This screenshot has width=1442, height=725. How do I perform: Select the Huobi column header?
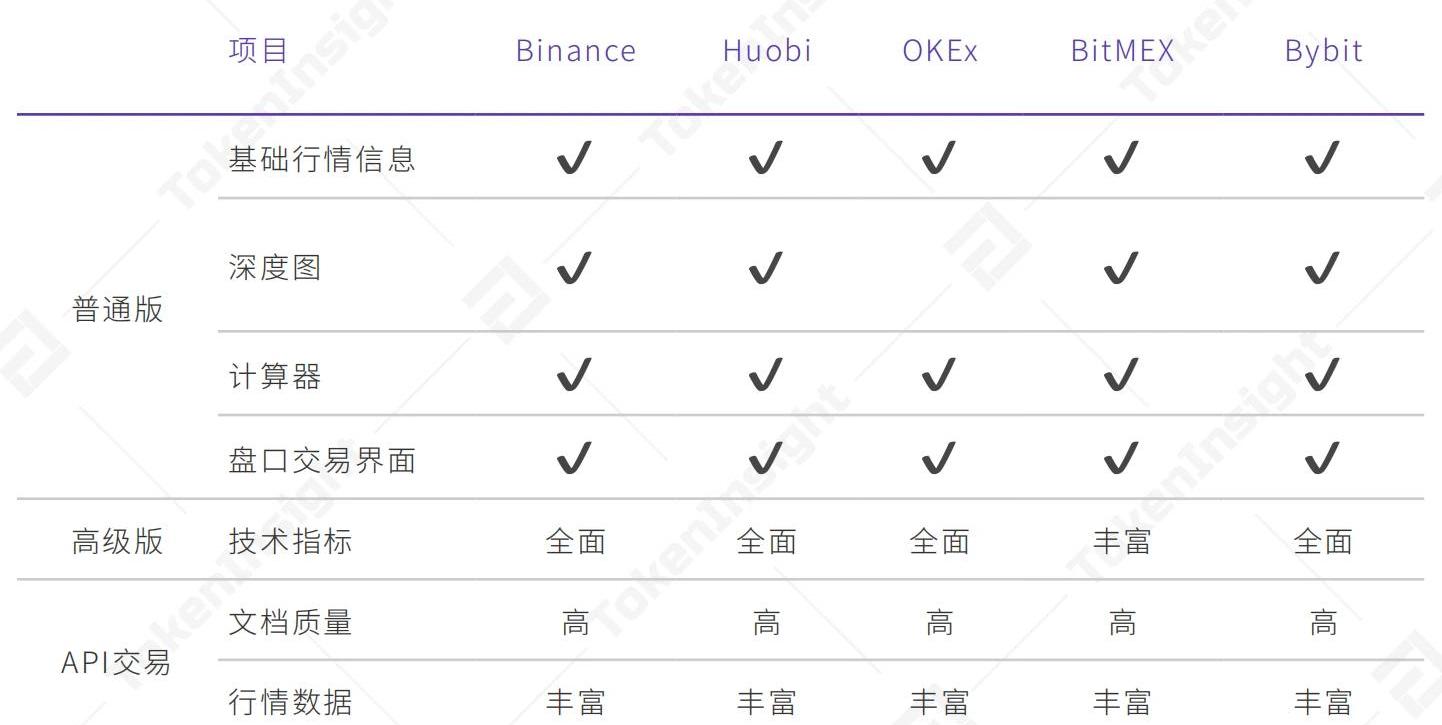coord(767,51)
